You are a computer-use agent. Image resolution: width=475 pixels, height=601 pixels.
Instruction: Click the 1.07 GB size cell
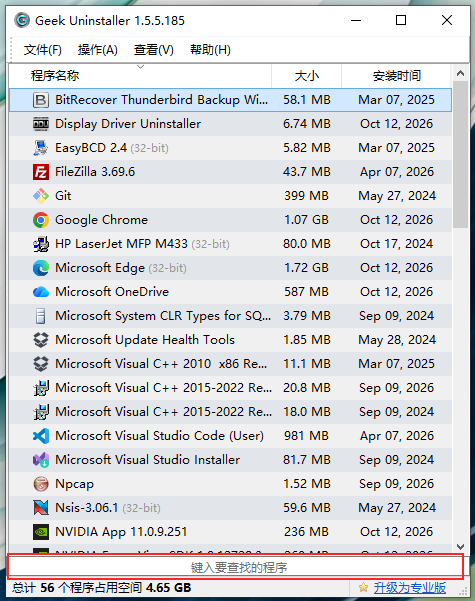point(306,220)
